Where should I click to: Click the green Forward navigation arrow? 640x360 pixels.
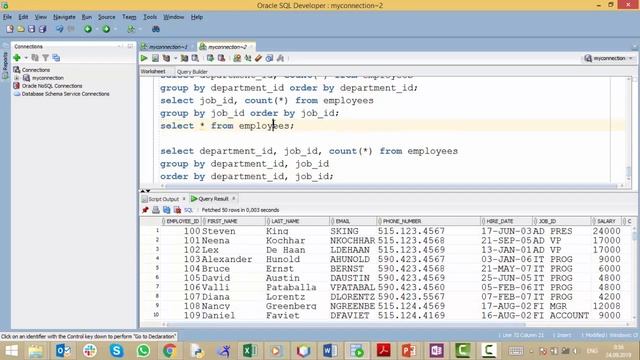click(x=106, y=29)
